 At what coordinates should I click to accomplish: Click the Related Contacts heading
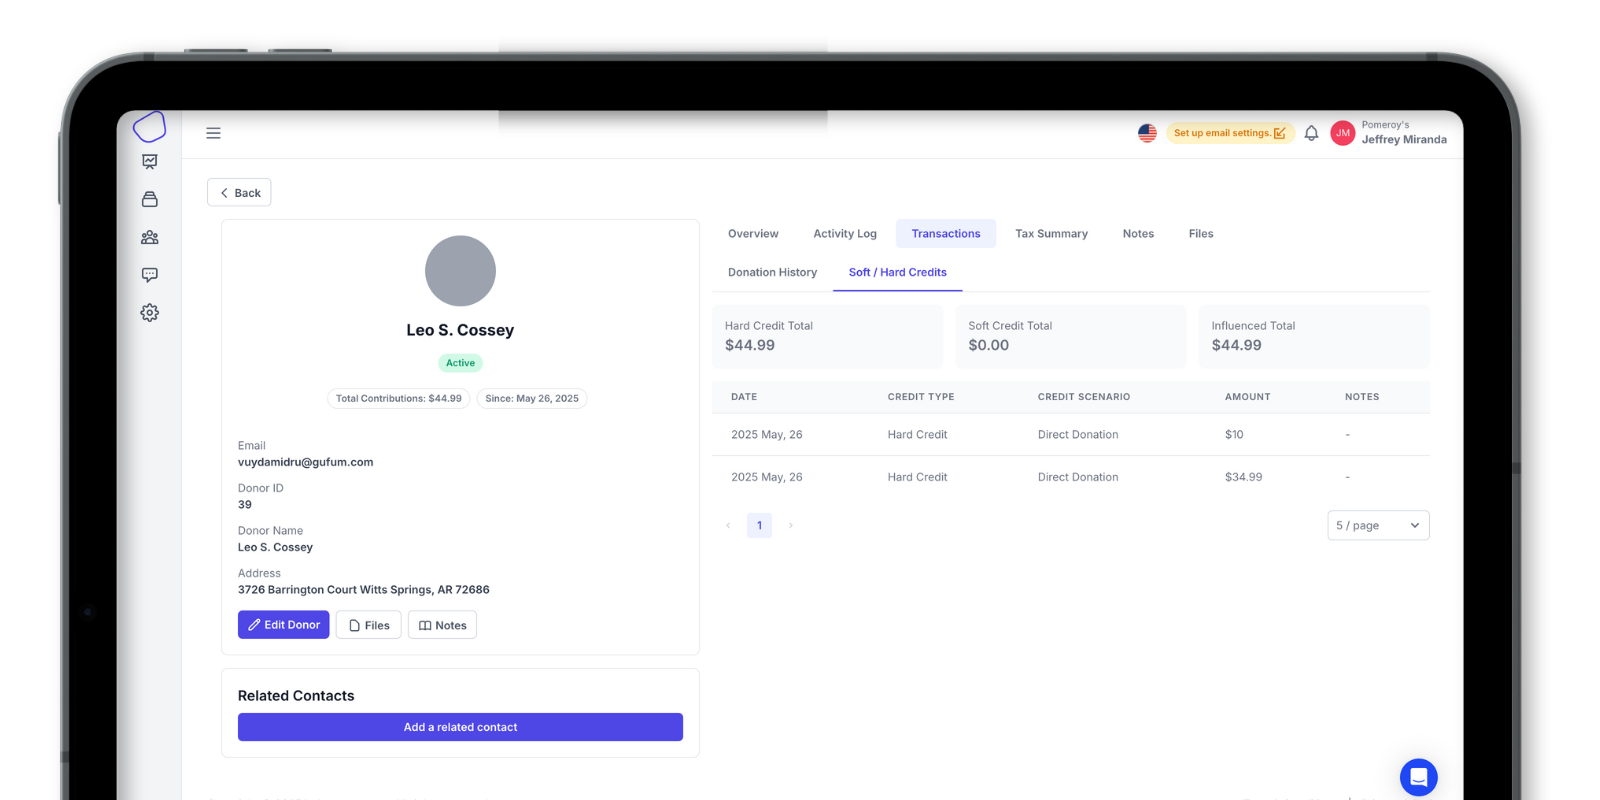click(x=296, y=696)
